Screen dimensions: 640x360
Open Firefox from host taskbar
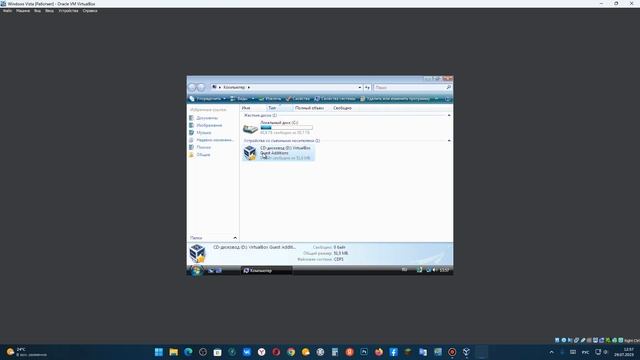(x=379, y=352)
